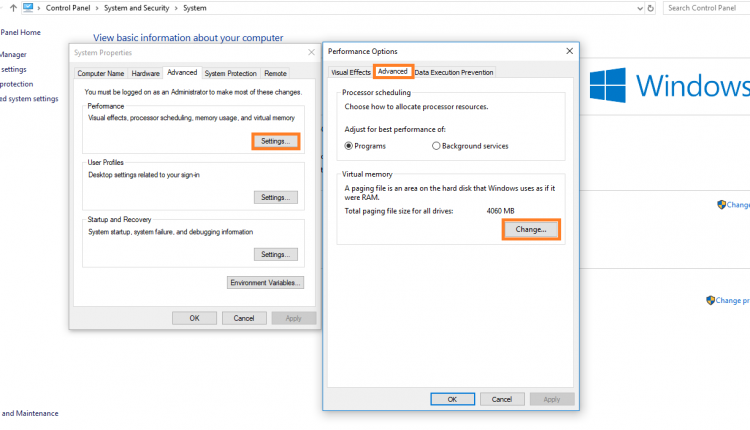Refresh the Control Panel view
This screenshot has width=750, height=430.
(651, 8)
